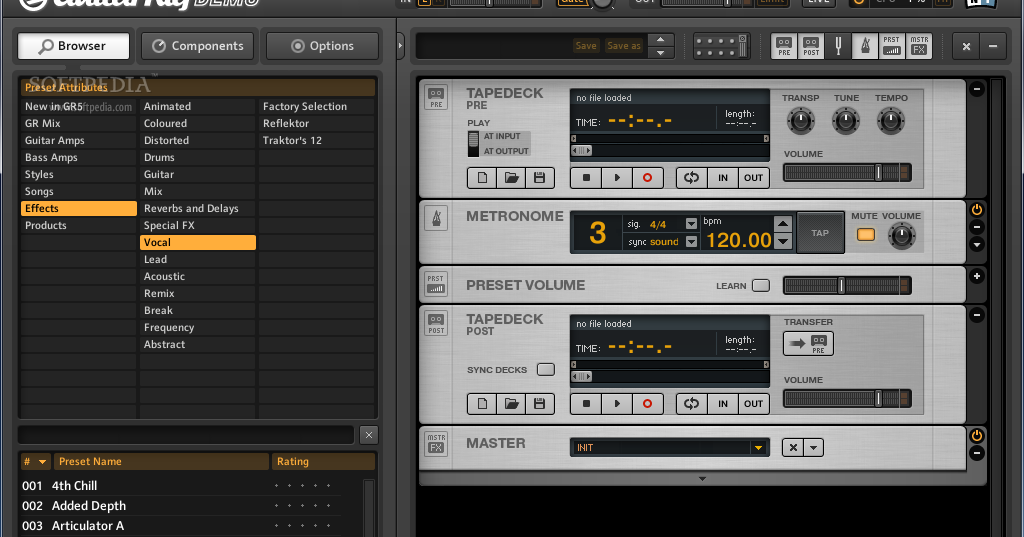This screenshot has width=1024, height=537.
Task: Click the Save preset button
Action: [x=586, y=46]
